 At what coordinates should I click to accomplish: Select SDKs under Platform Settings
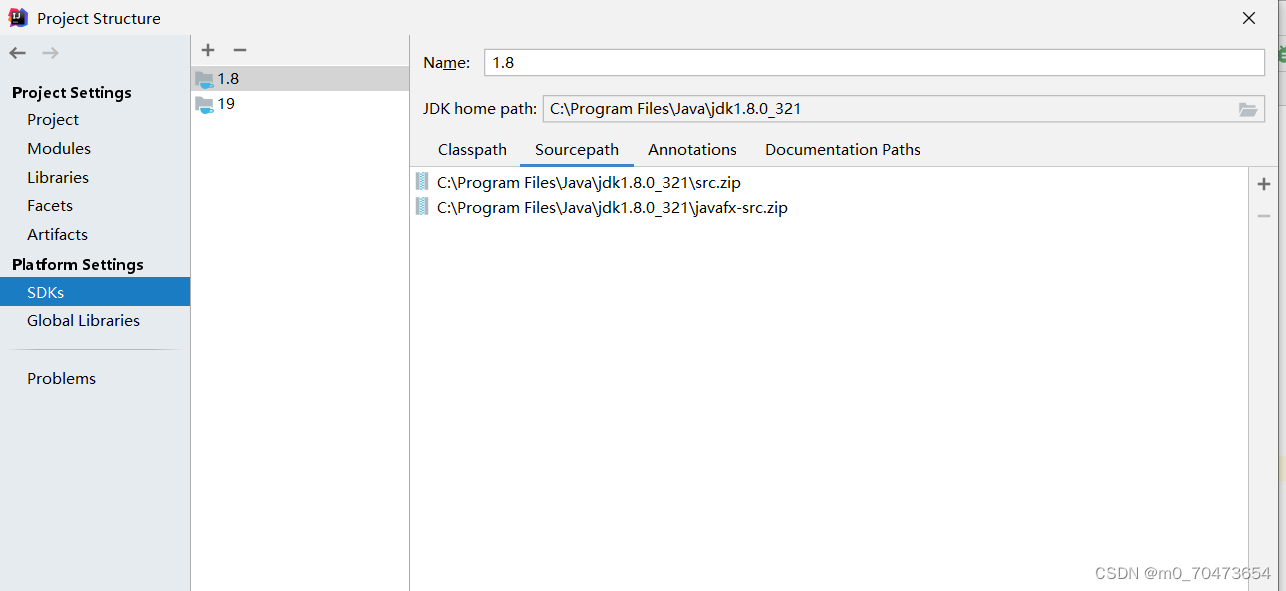95,292
